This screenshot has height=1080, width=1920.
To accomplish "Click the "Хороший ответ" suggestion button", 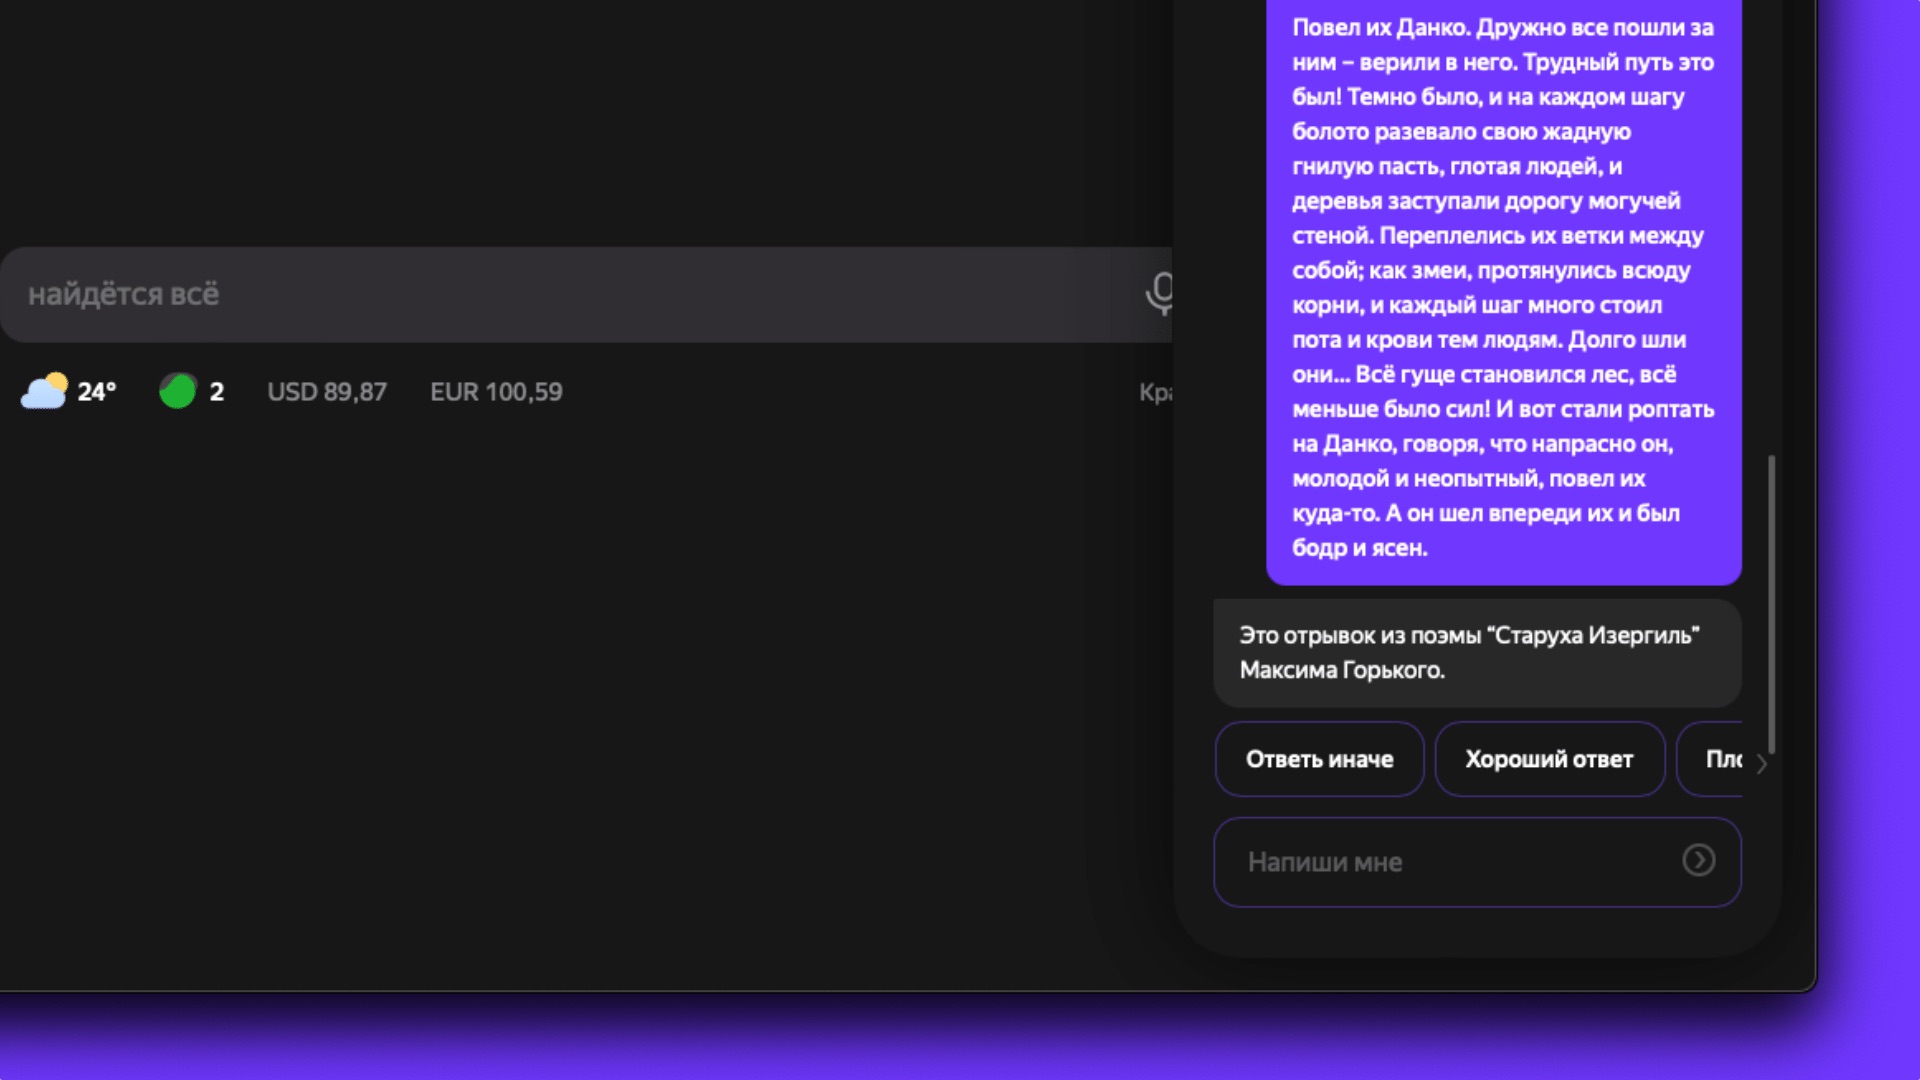I will point(1549,759).
